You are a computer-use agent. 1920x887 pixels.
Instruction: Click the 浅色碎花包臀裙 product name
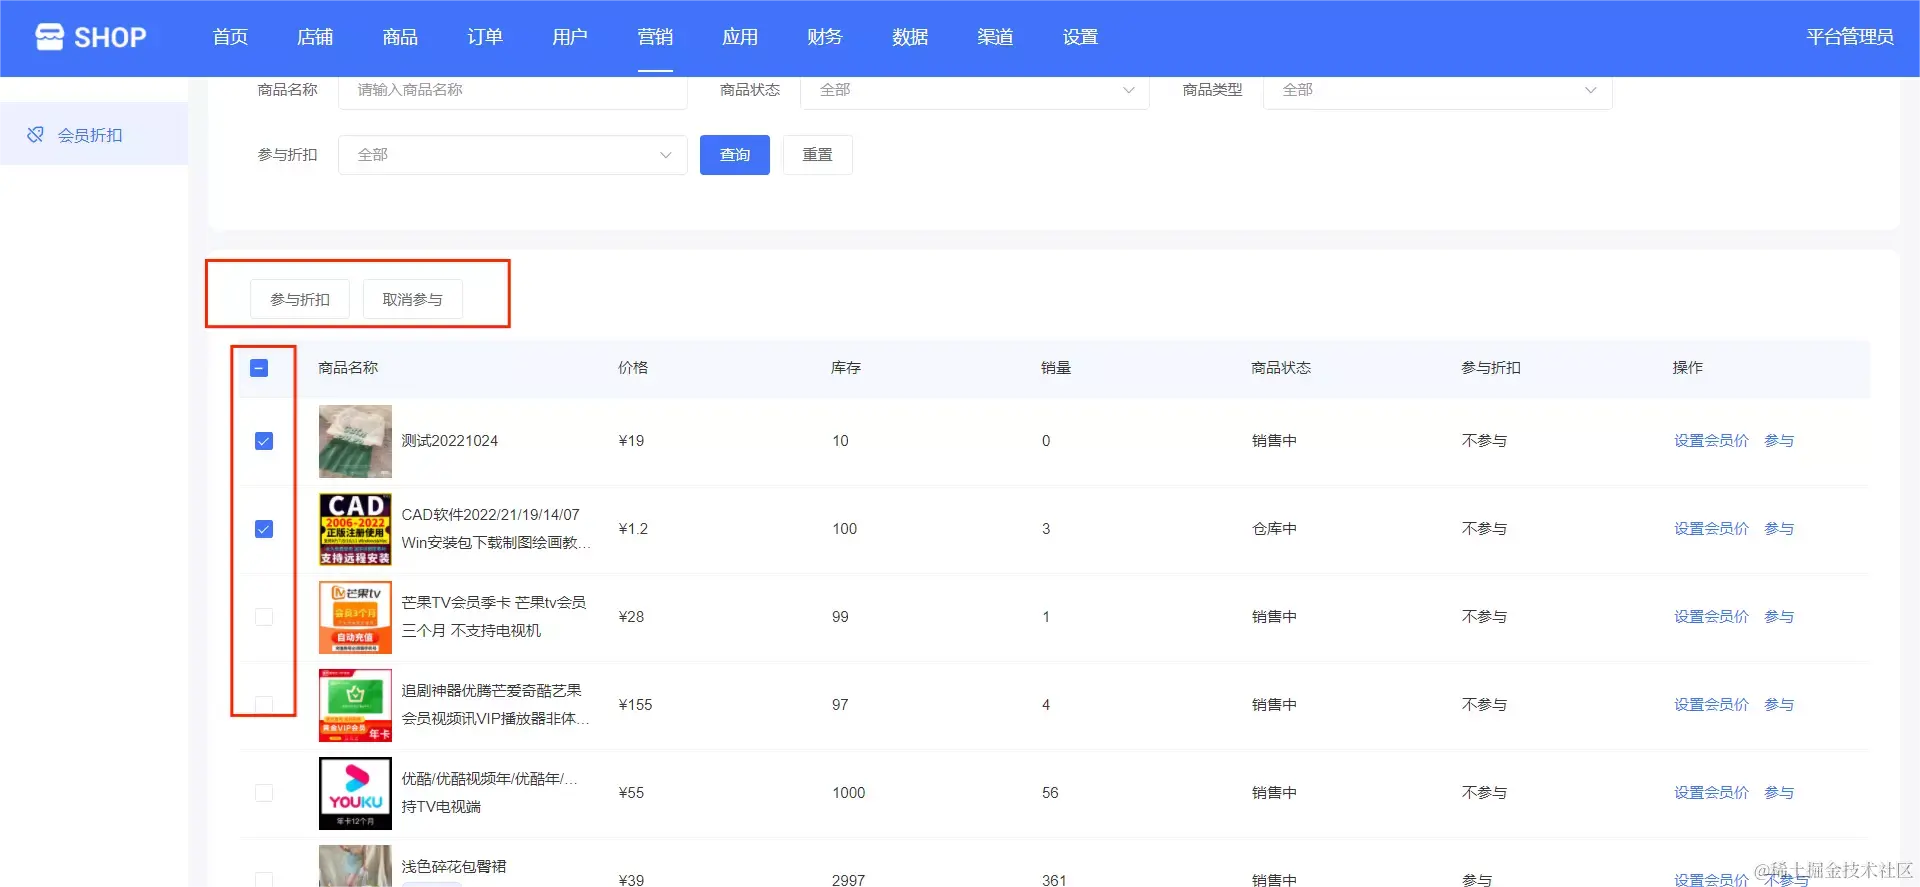click(x=454, y=867)
